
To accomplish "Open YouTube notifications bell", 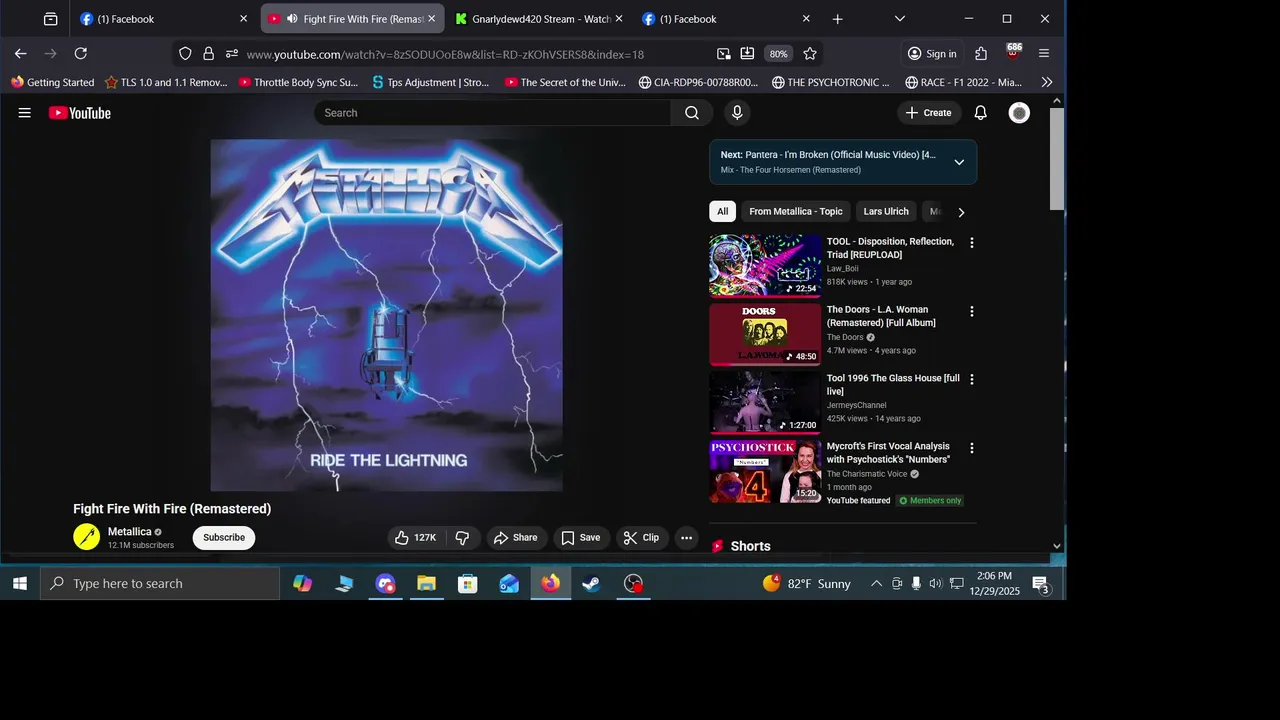I will (981, 113).
